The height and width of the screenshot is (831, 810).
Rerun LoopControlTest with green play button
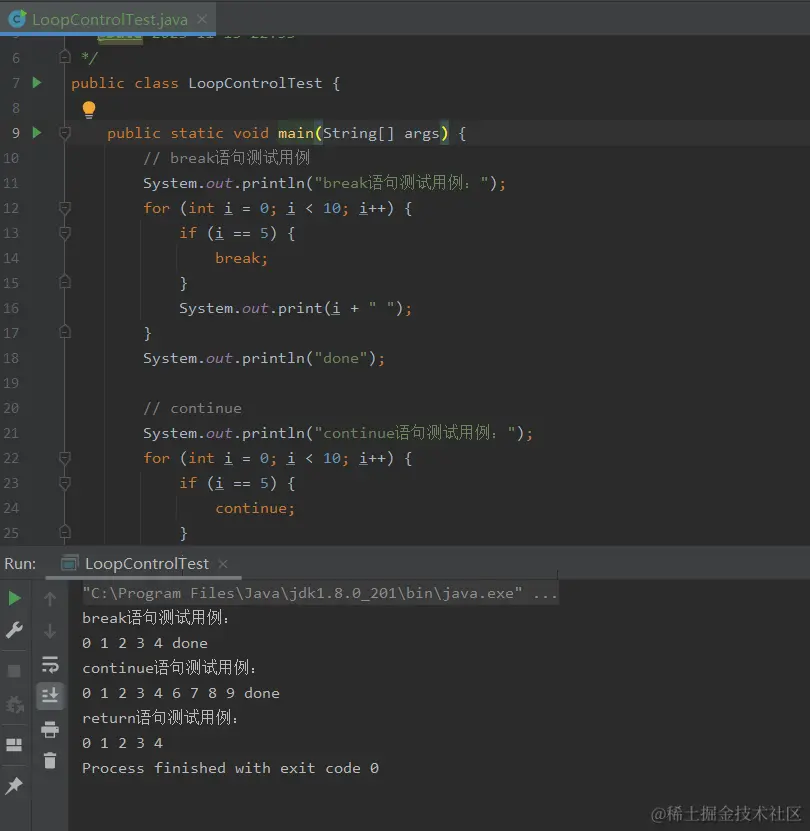pos(14,598)
